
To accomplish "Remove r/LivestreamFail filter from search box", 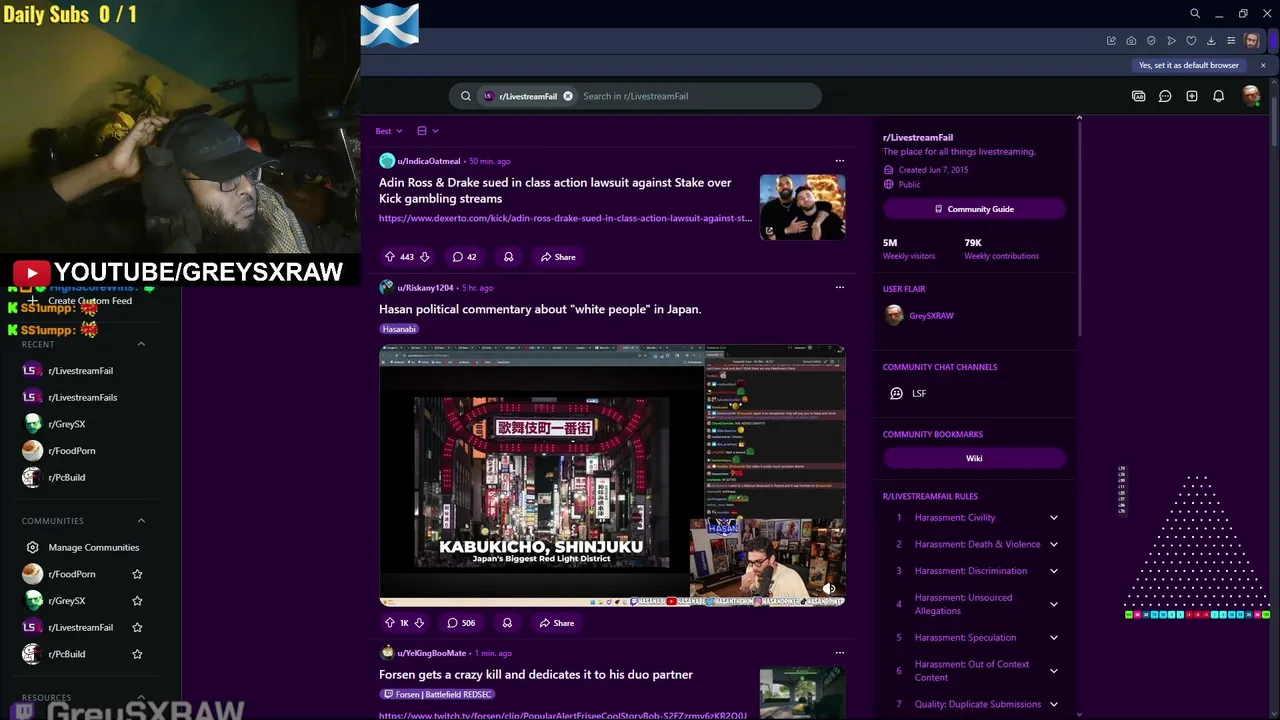I will [568, 96].
